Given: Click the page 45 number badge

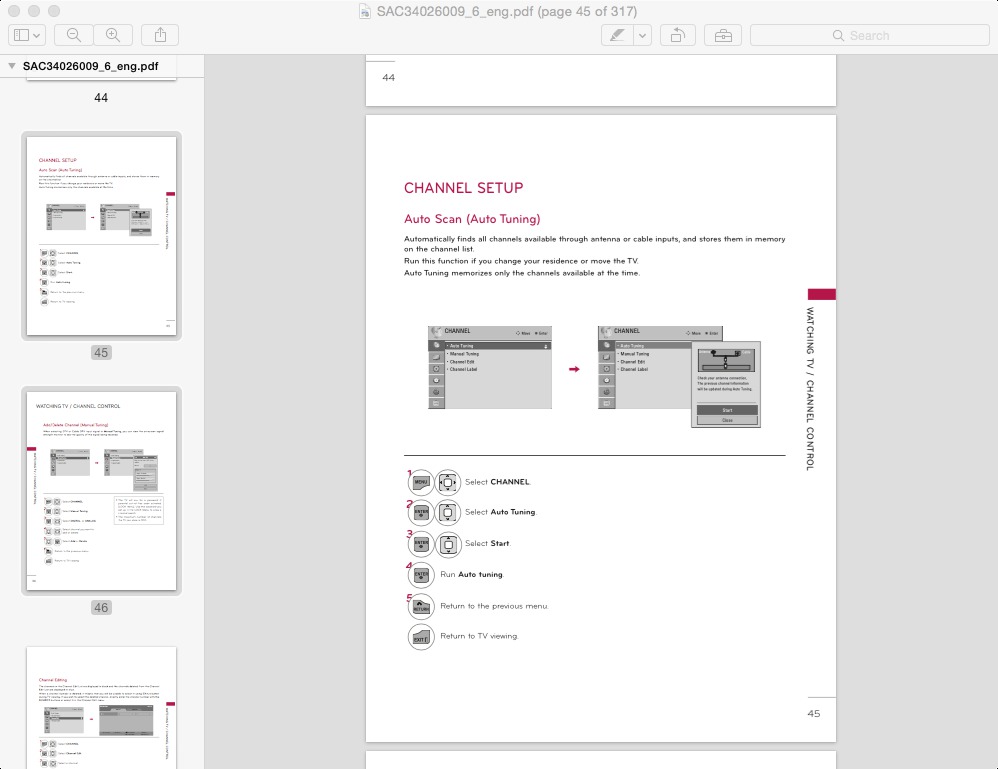Looking at the screenshot, I should [101, 352].
